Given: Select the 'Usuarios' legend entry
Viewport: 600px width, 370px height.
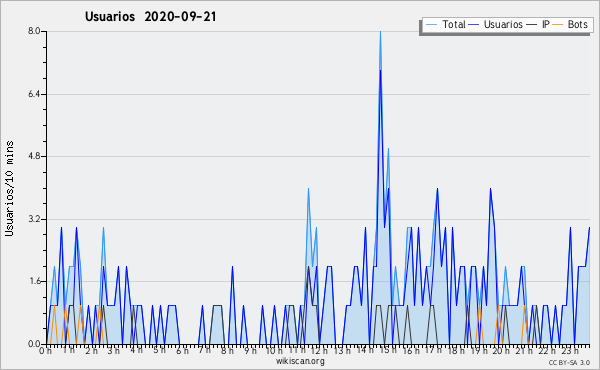Looking at the screenshot, I should point(503,24).
